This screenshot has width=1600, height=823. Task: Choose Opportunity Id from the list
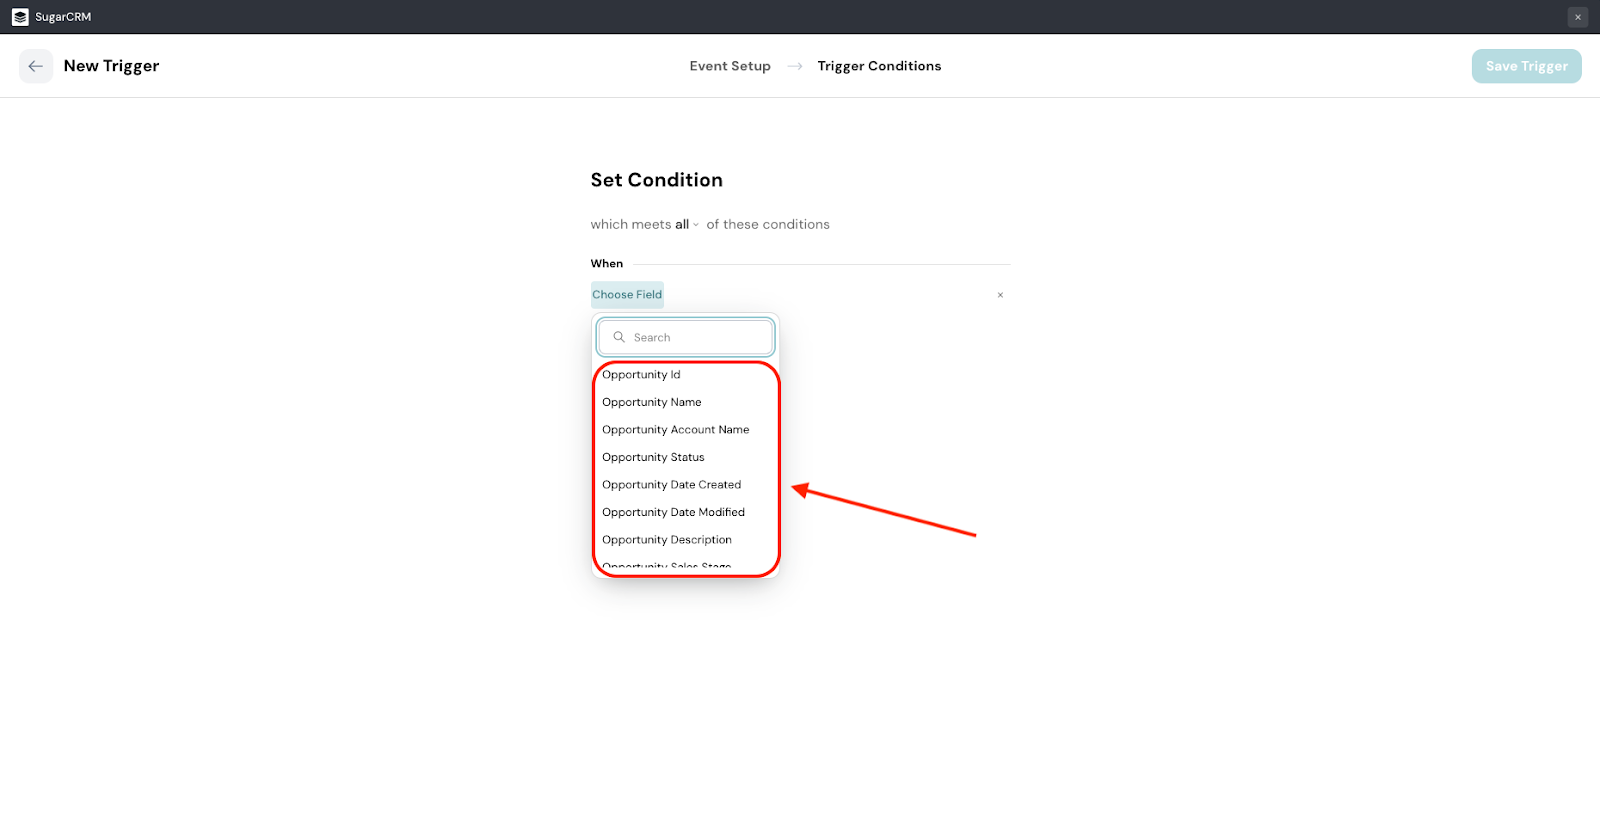click(641, 375)
